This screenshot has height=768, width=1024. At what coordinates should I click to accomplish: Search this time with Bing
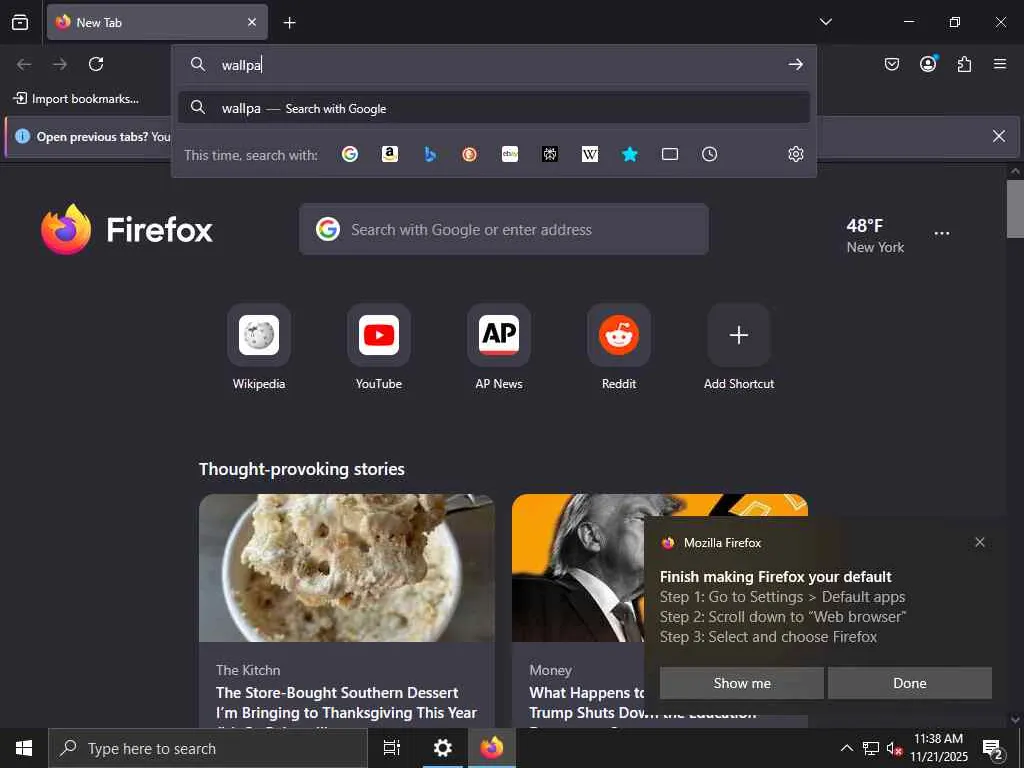(430, 154)
